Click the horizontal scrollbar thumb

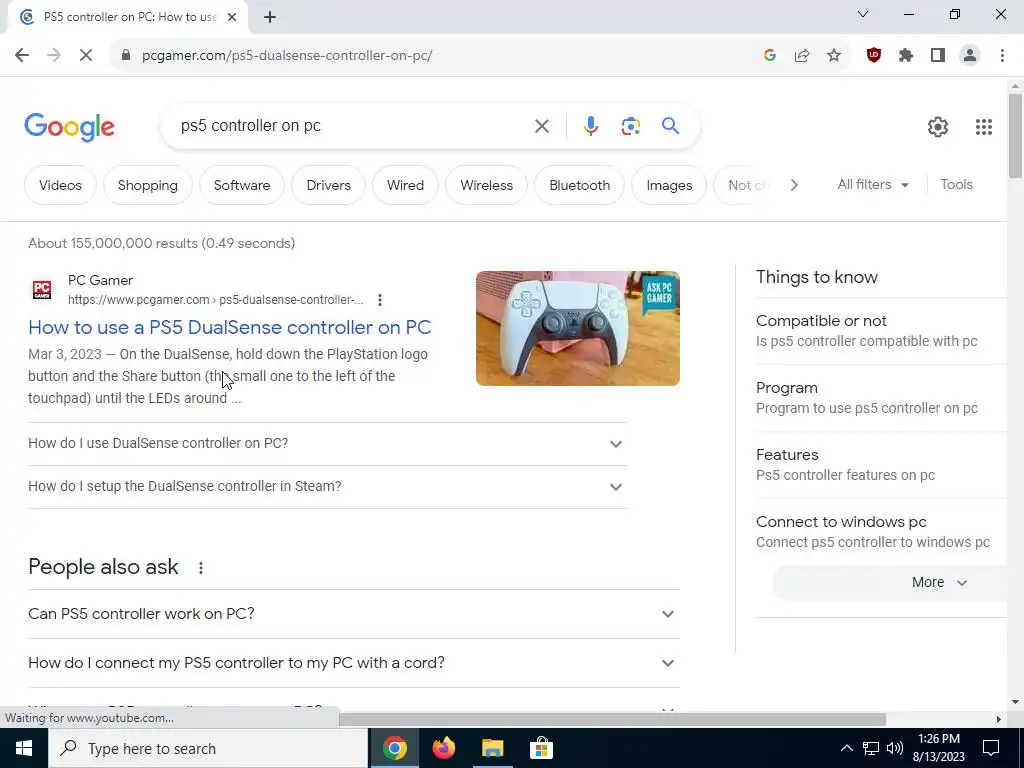pyautogui.click(x=612, y=720)
